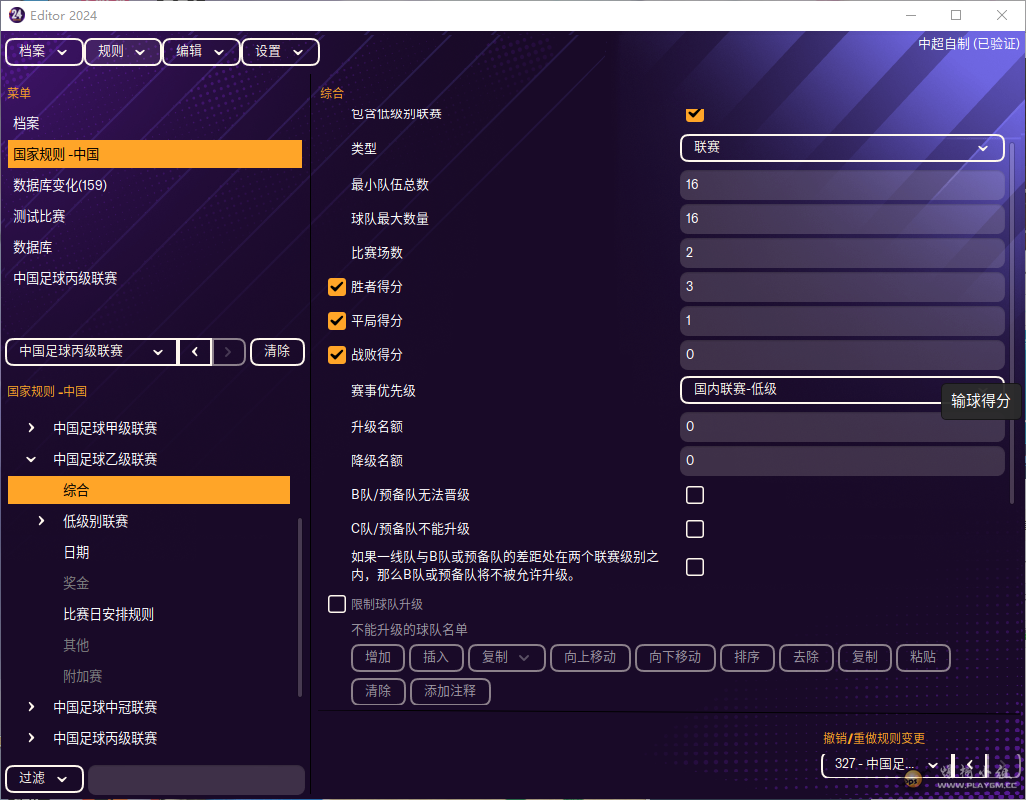
Task: Enable the B队/预备队无法晋级 checkbox
Action: pos(695,494)
